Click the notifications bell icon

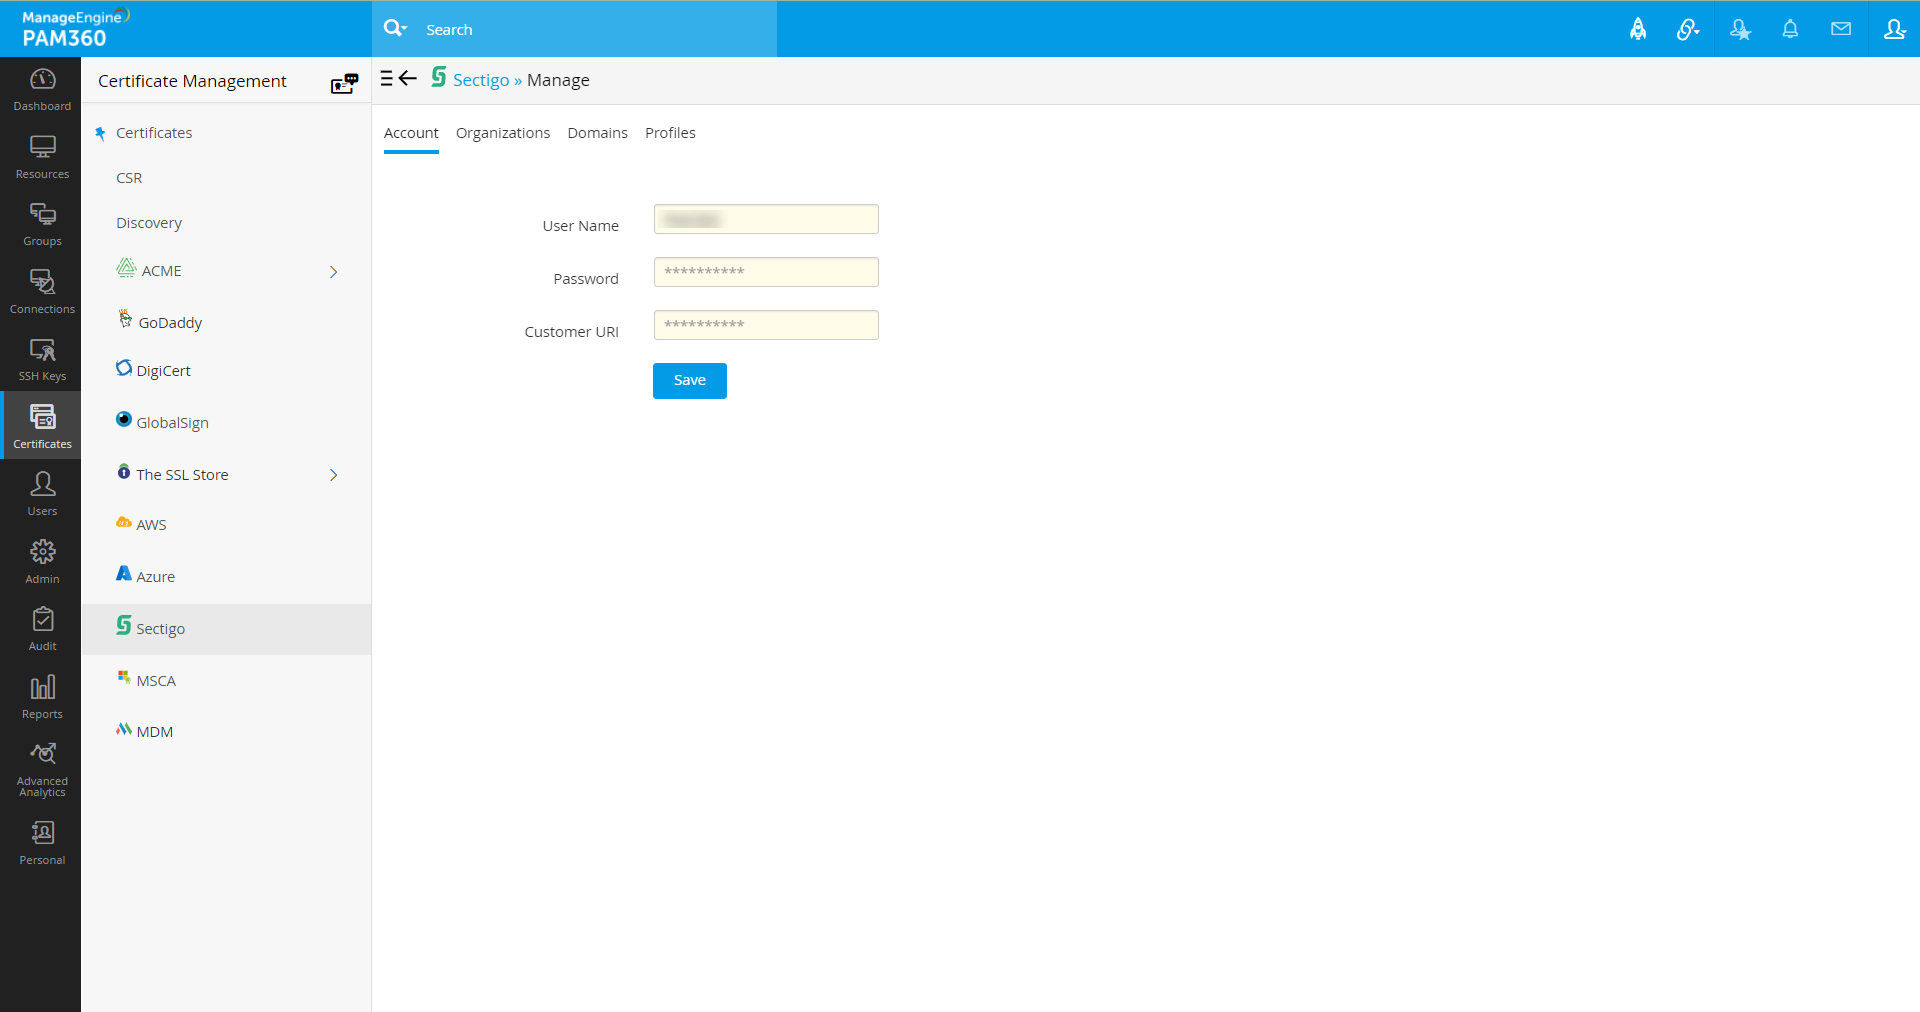coord(1790,29)
